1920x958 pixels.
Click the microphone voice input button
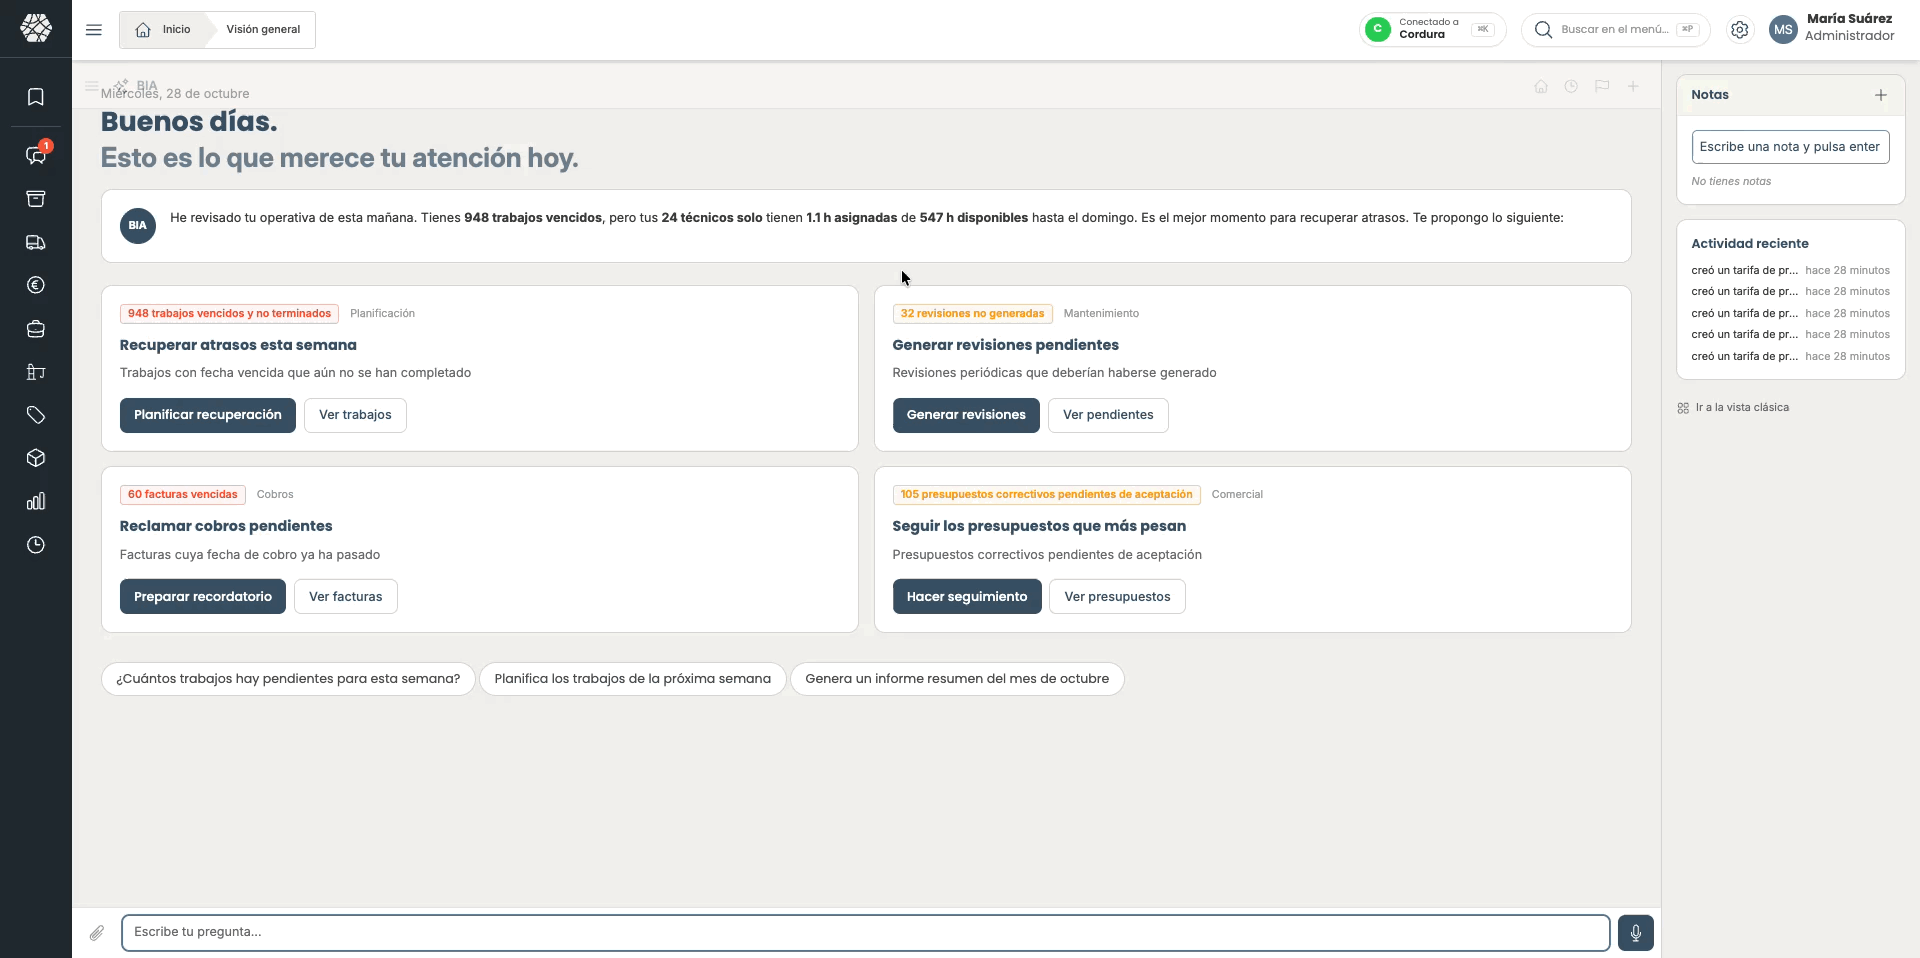point(1635,933)
